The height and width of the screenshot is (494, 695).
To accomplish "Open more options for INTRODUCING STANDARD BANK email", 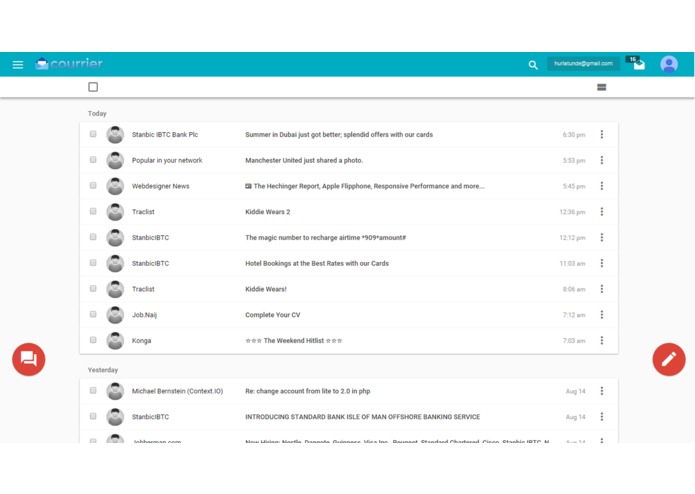I will tap(601, 416).
